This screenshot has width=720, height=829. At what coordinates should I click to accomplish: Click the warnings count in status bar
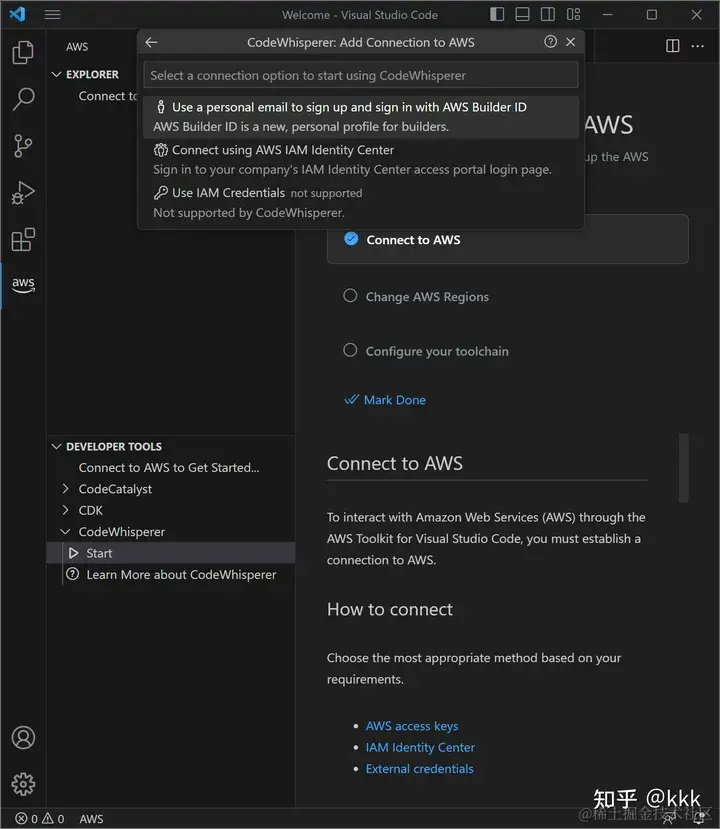(53, 819)
